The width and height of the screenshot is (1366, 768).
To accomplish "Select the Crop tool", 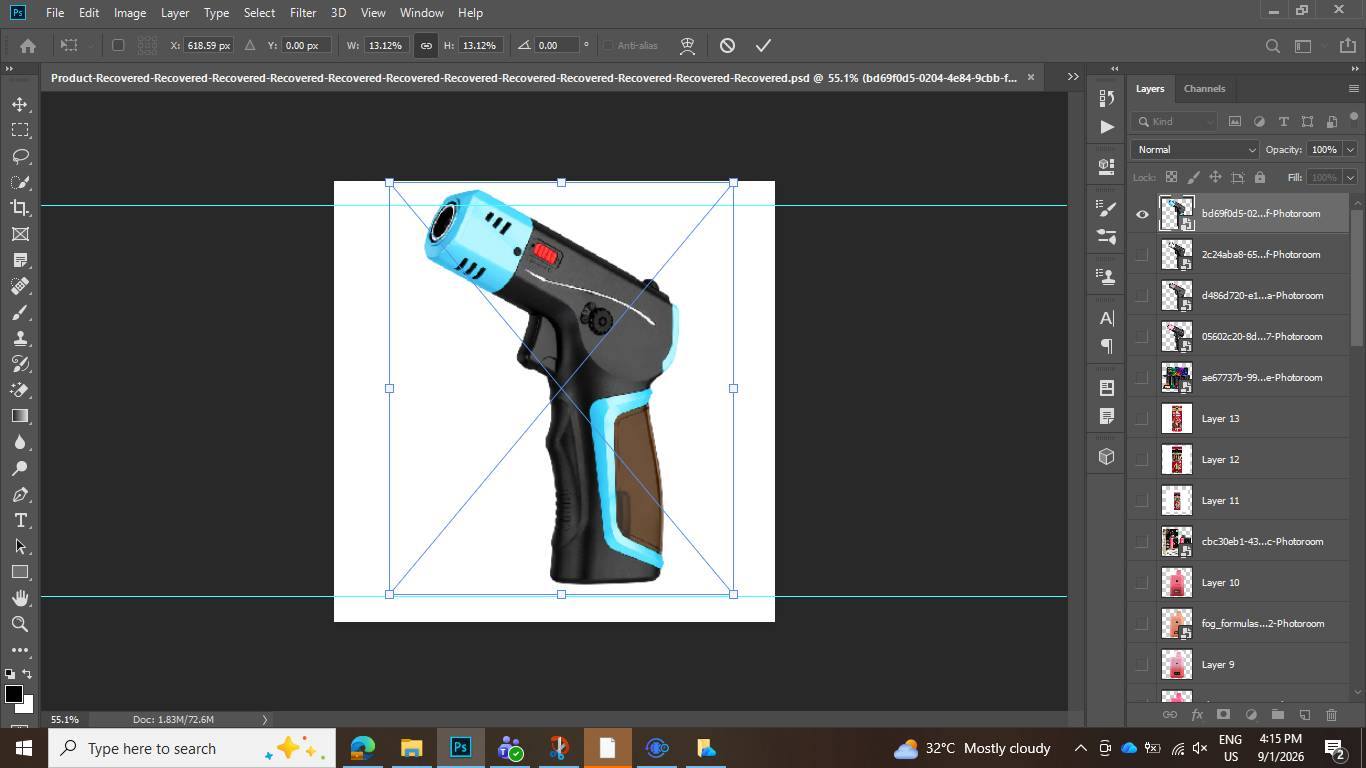I will point(20,208).
